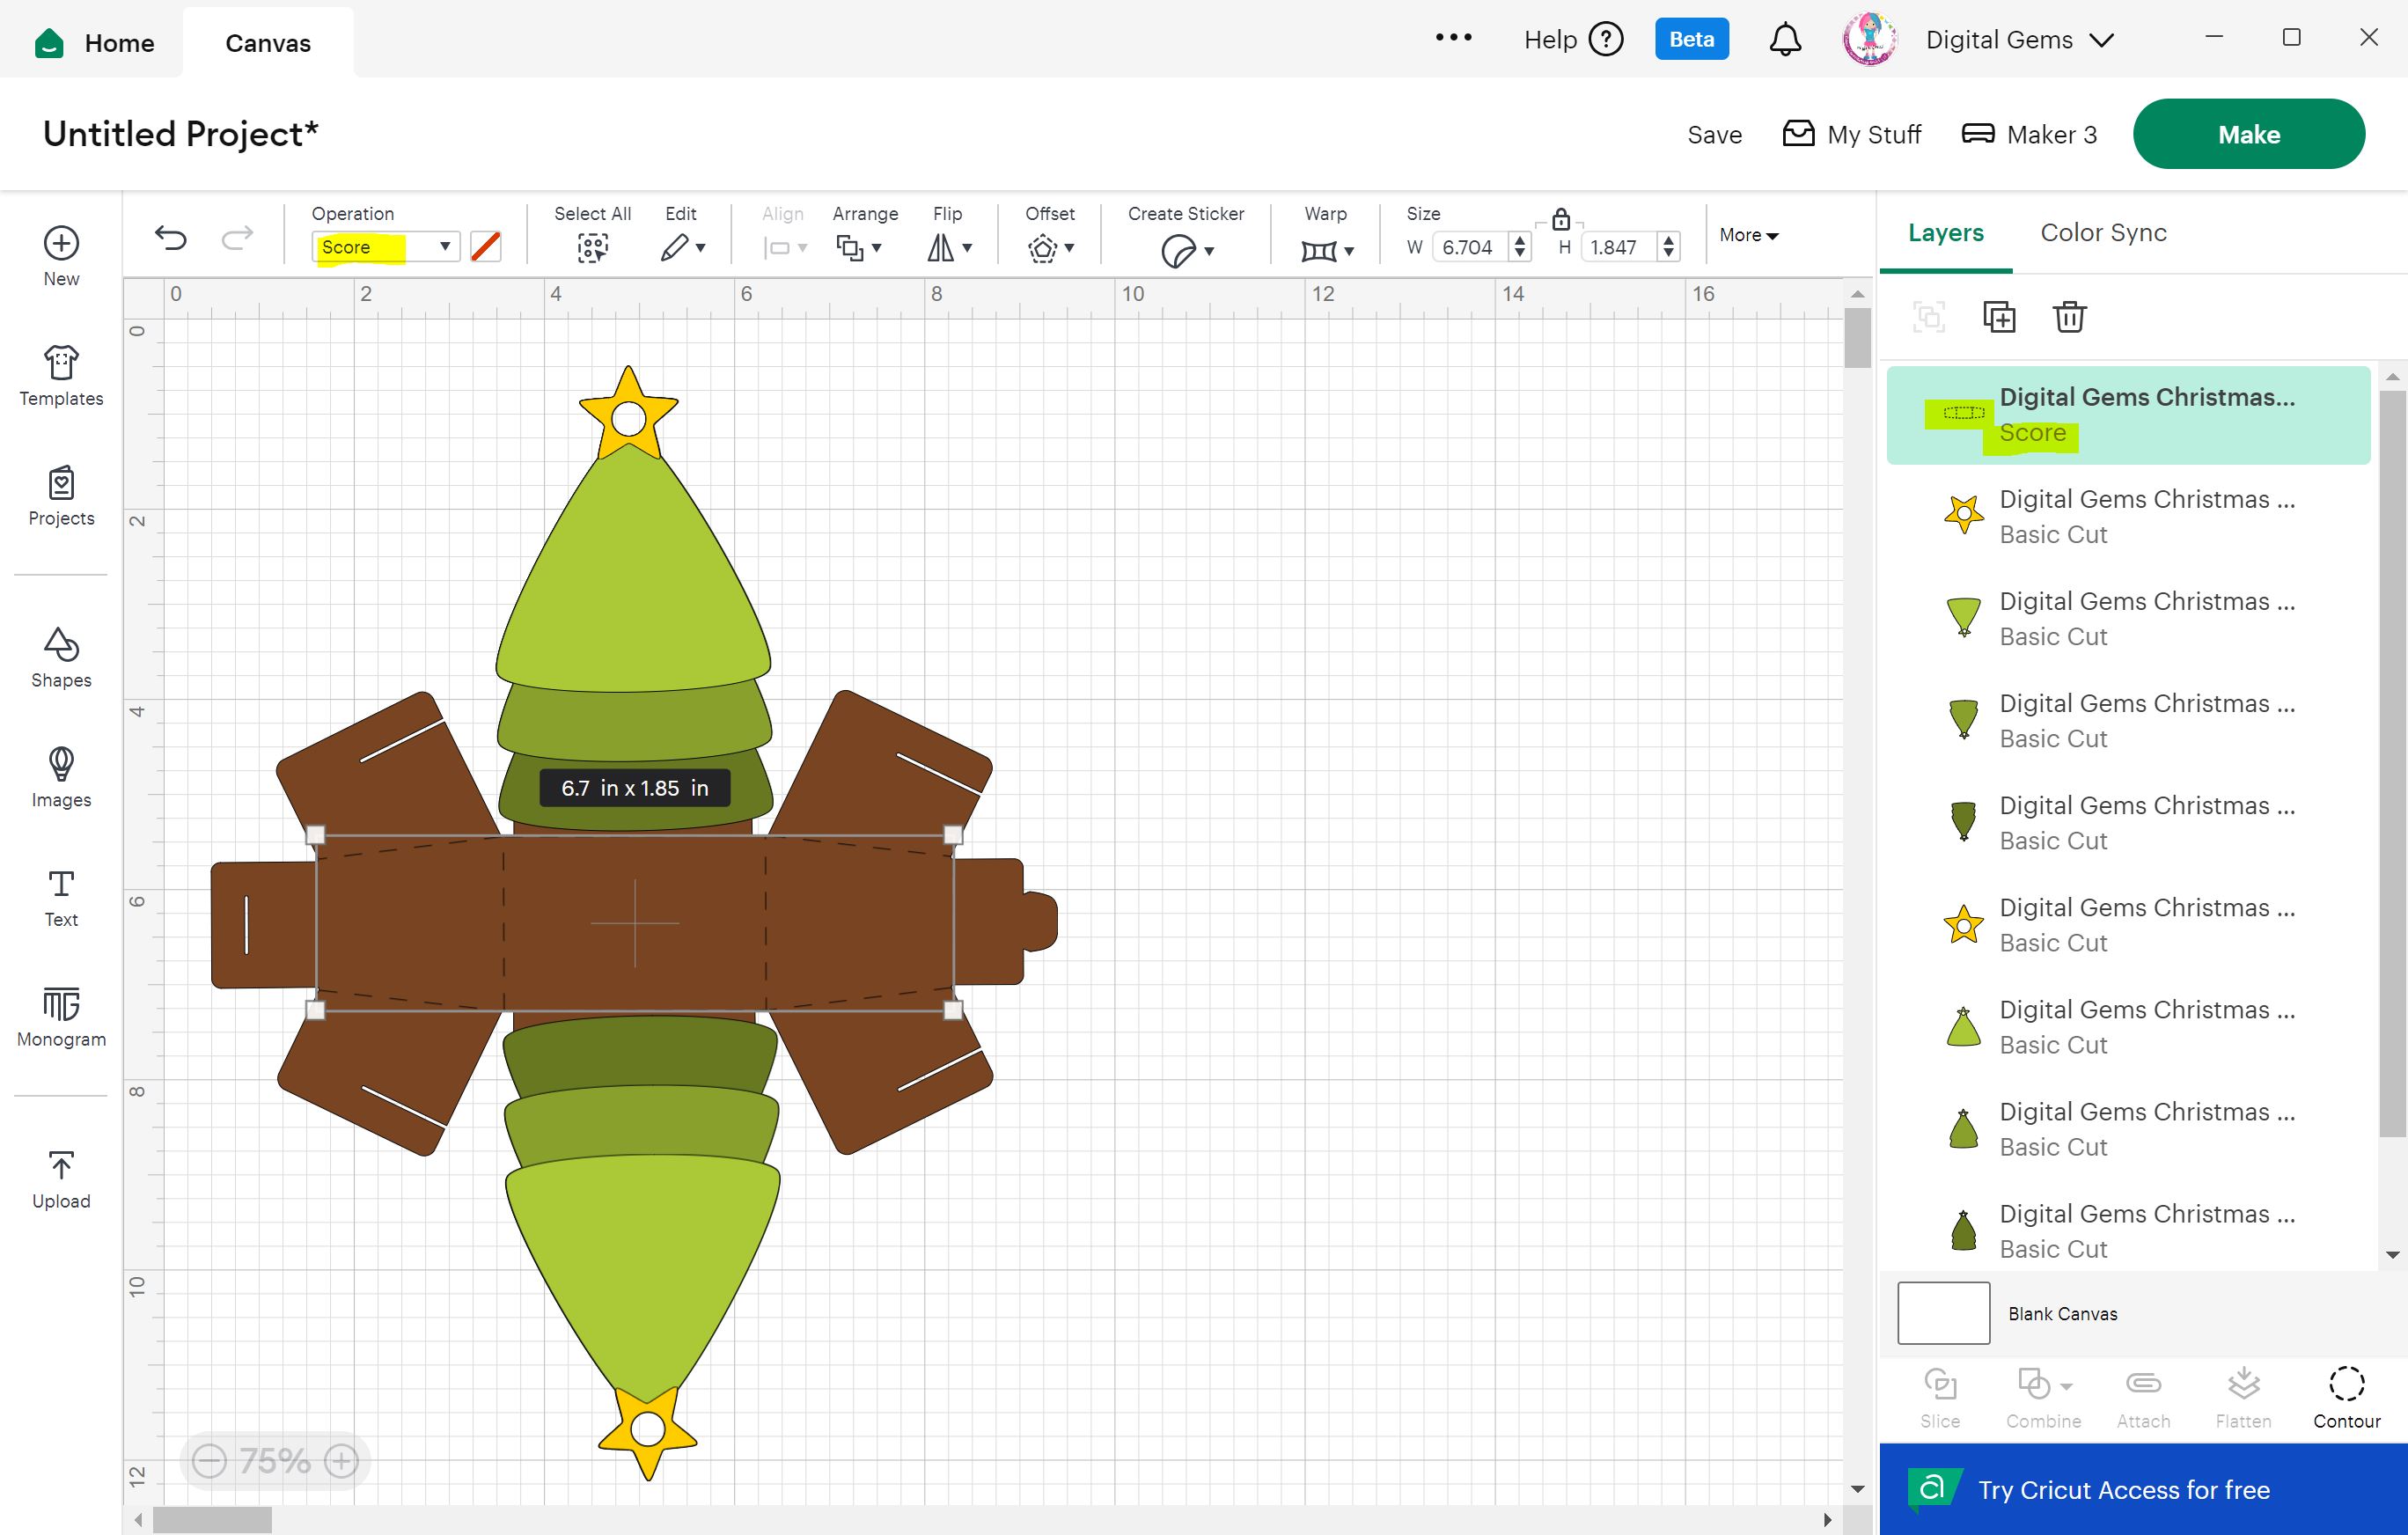Delete layer with trash icon
This screenshot has width=2408, height=1535.
(2068, 317)
